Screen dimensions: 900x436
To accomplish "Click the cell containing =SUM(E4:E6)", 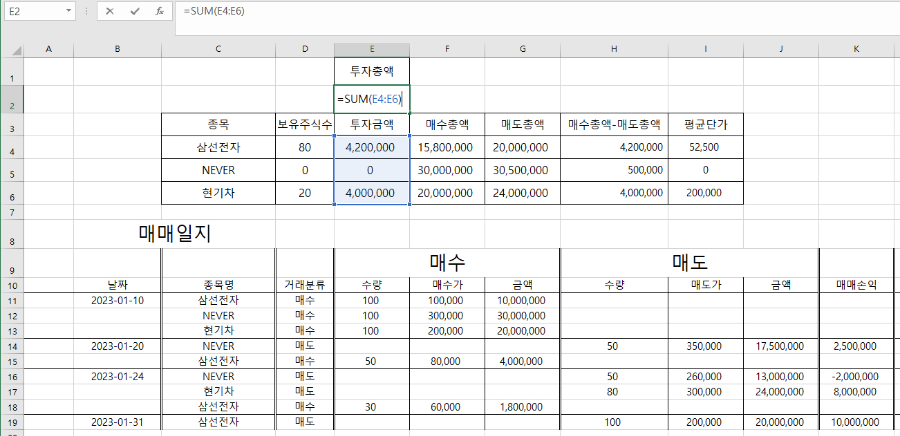I will click(x=372, y=99).
